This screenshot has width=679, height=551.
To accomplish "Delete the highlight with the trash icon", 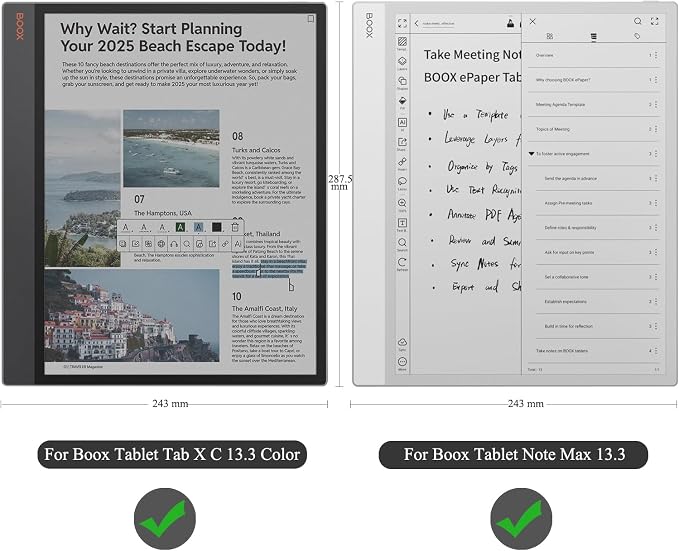I will 235,227.
